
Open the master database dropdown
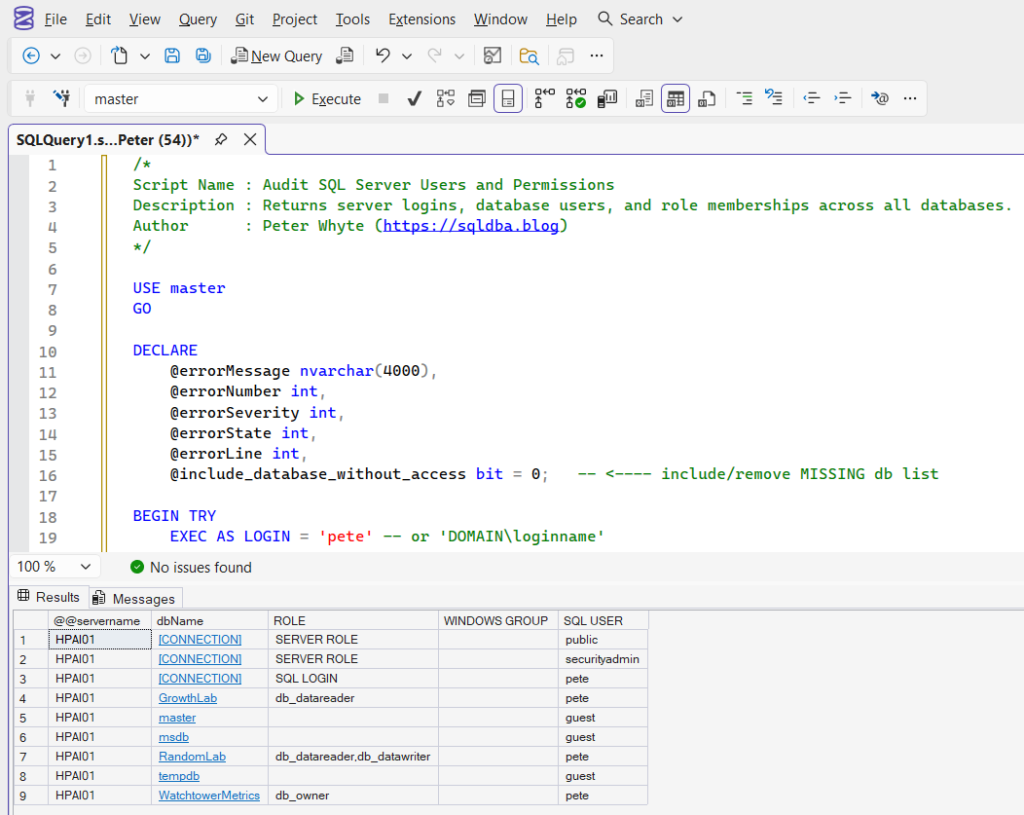point(263,98)
